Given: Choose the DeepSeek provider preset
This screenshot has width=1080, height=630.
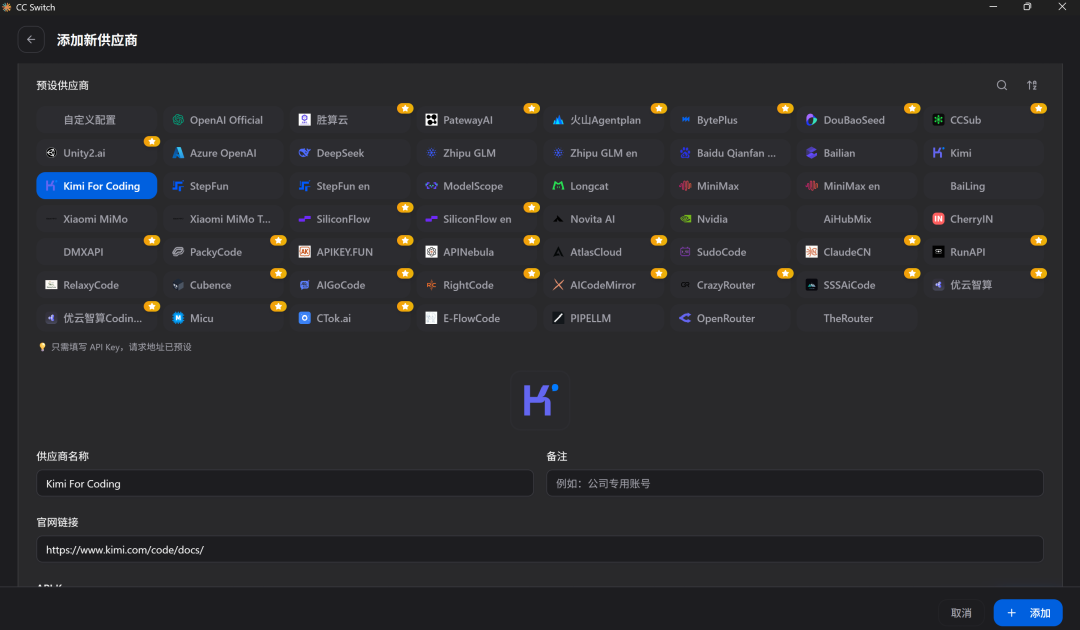Looking at the screenshot, I should [350, 153].
